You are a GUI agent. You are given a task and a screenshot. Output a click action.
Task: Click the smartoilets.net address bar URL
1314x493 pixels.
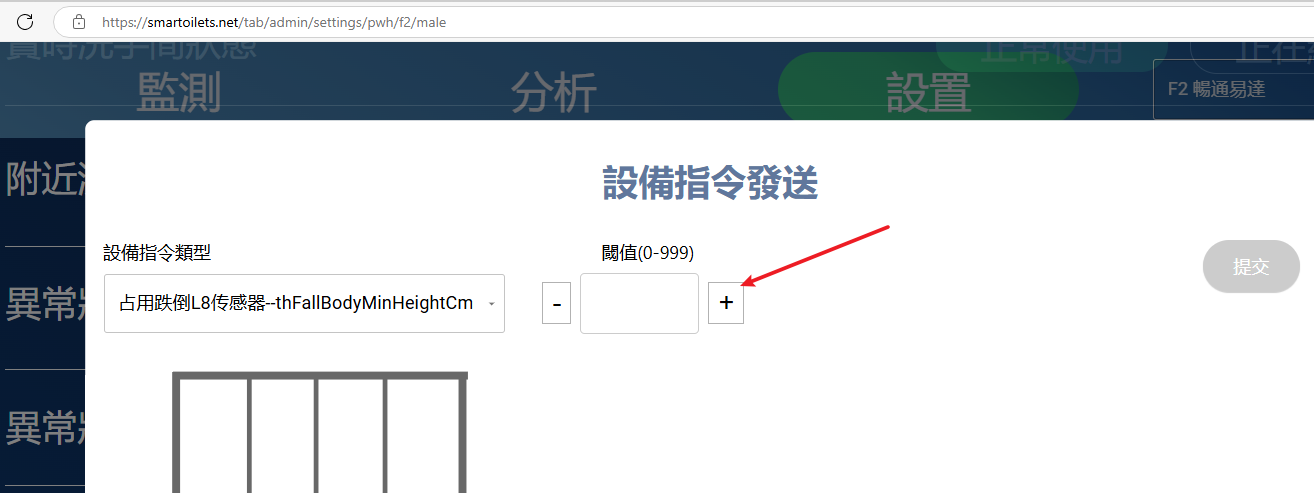pyautogui.click(x=274, y=22)
